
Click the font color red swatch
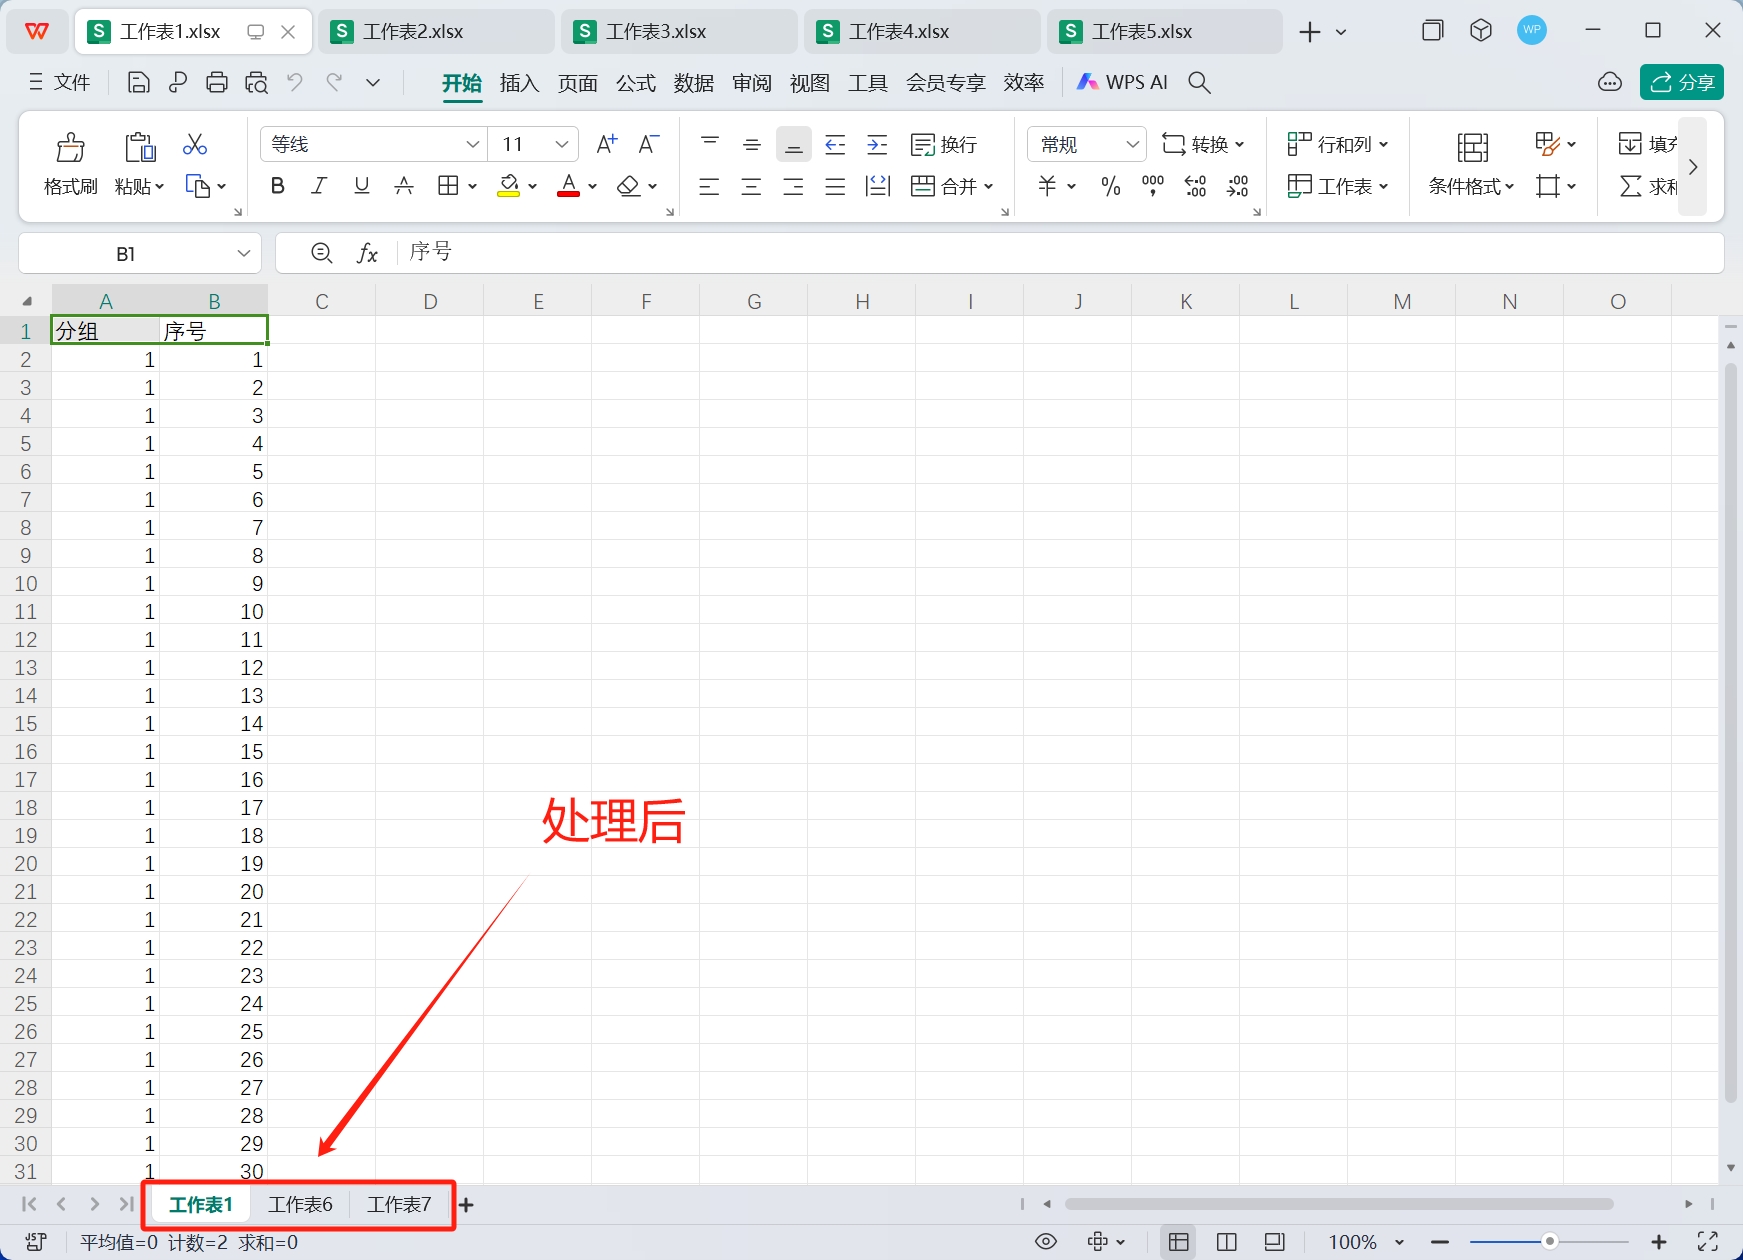pos(568,186)
